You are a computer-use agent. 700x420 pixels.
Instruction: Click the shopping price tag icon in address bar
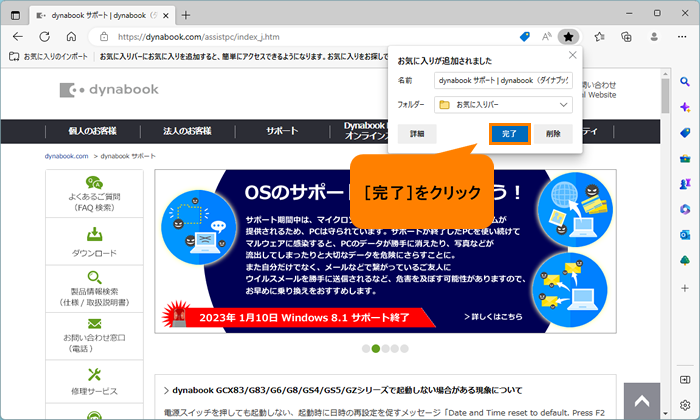(525, 37)
